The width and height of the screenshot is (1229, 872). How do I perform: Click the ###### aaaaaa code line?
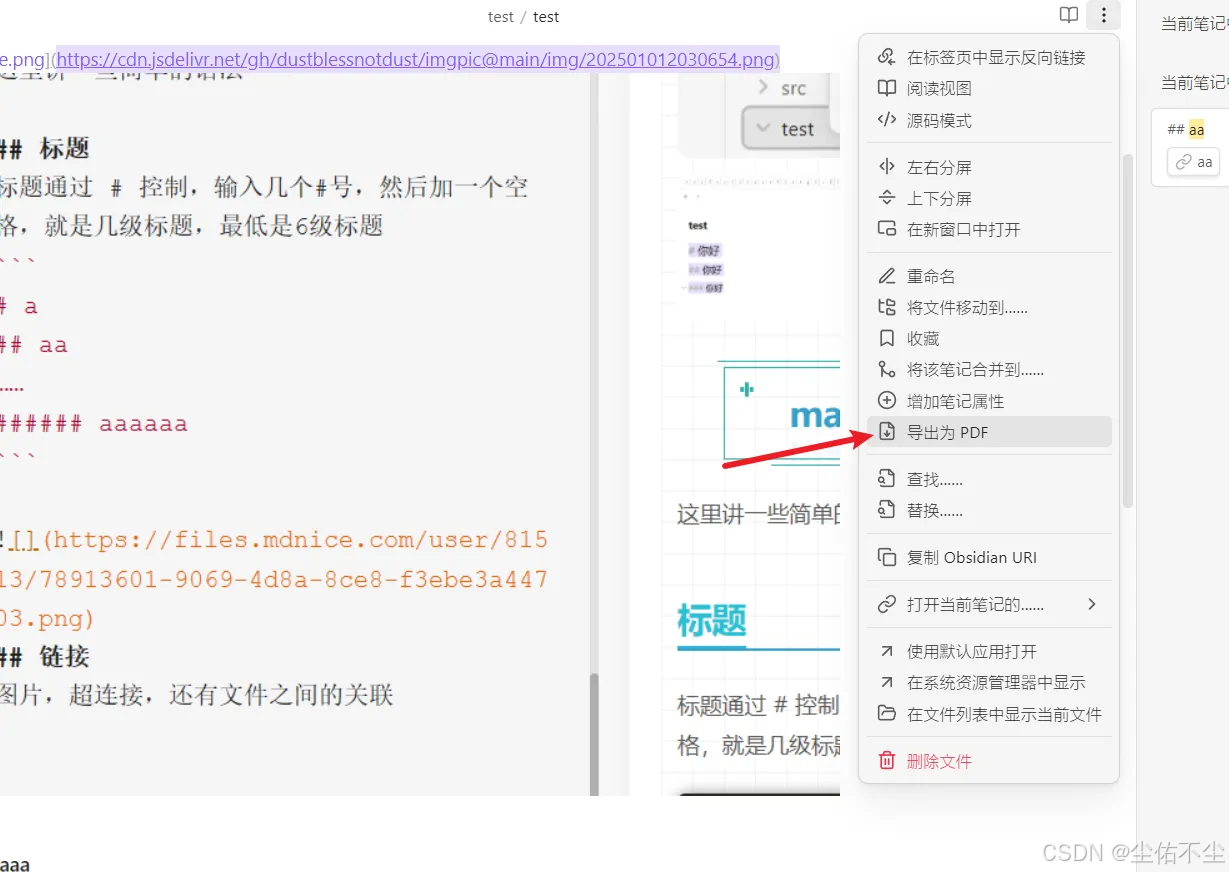pos(93,424)
